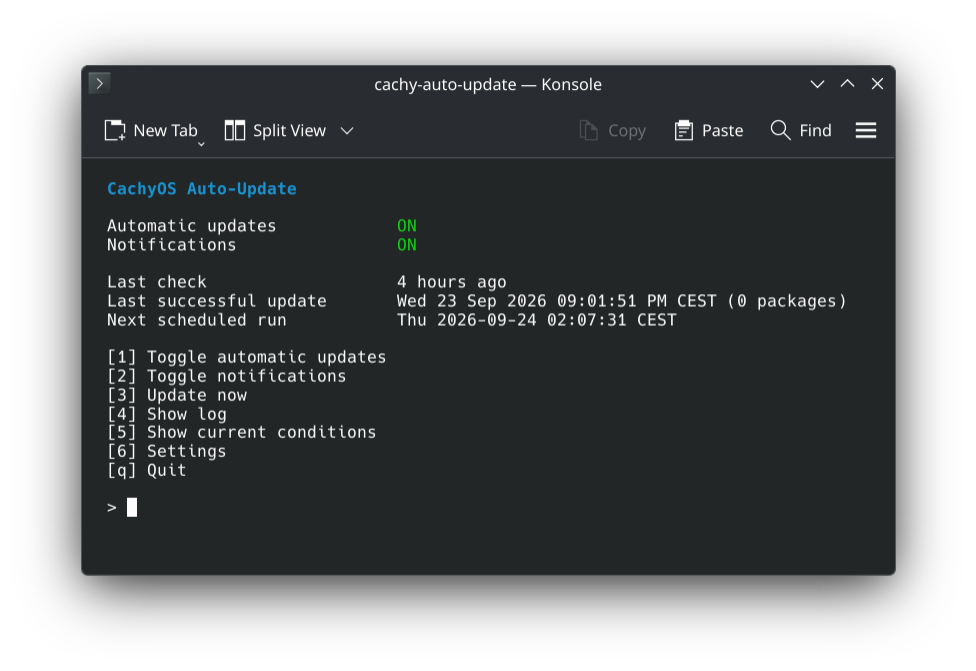
Task: Click the terminal icon in title bar
Action: pos(100,83)
